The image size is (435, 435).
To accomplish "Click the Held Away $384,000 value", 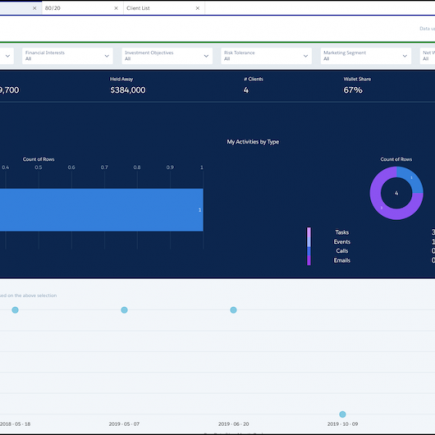I will (x=128, y=90).
